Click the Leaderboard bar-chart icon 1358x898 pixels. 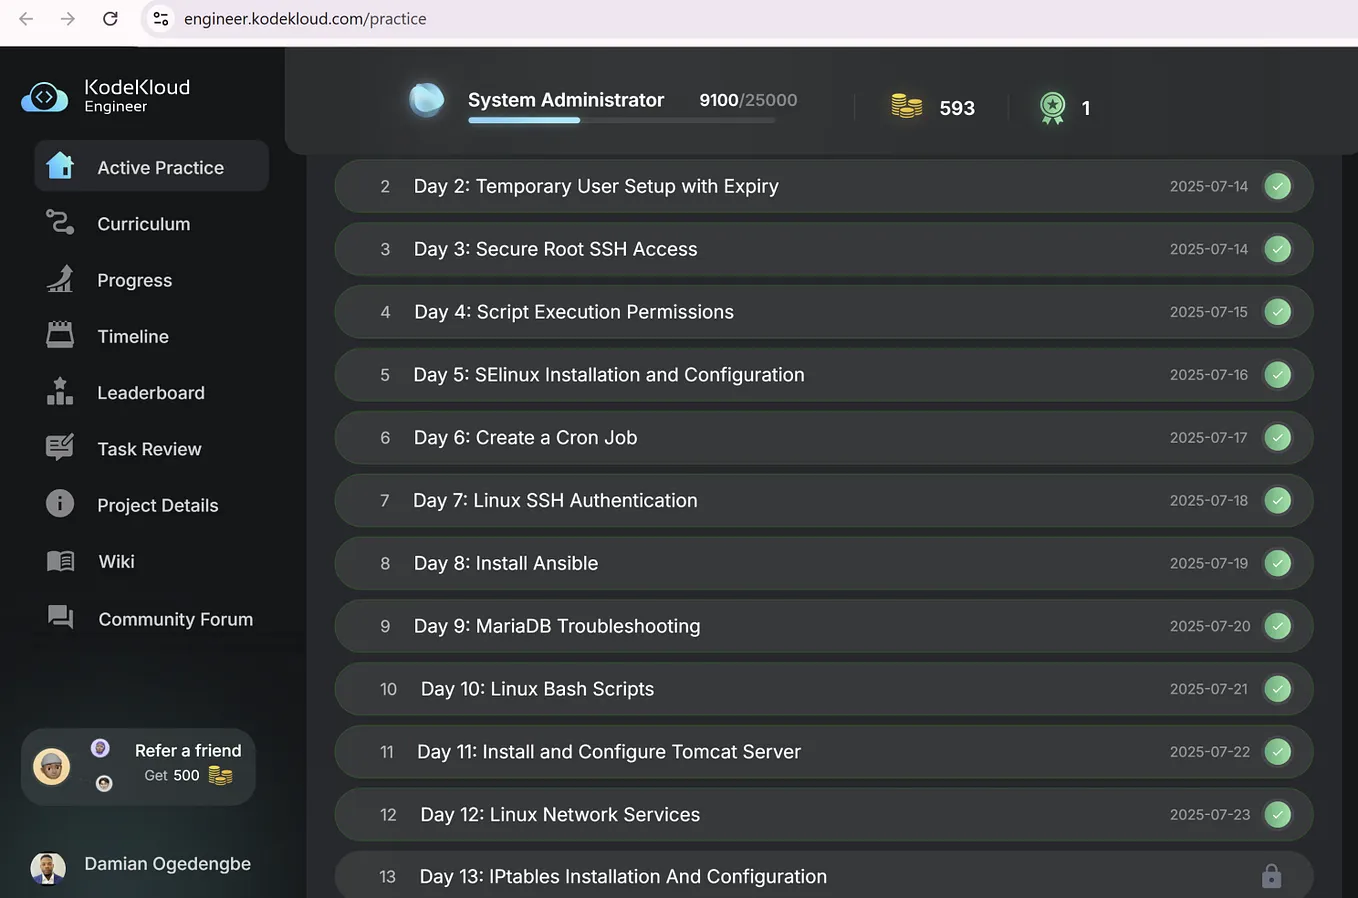point(60,392)
